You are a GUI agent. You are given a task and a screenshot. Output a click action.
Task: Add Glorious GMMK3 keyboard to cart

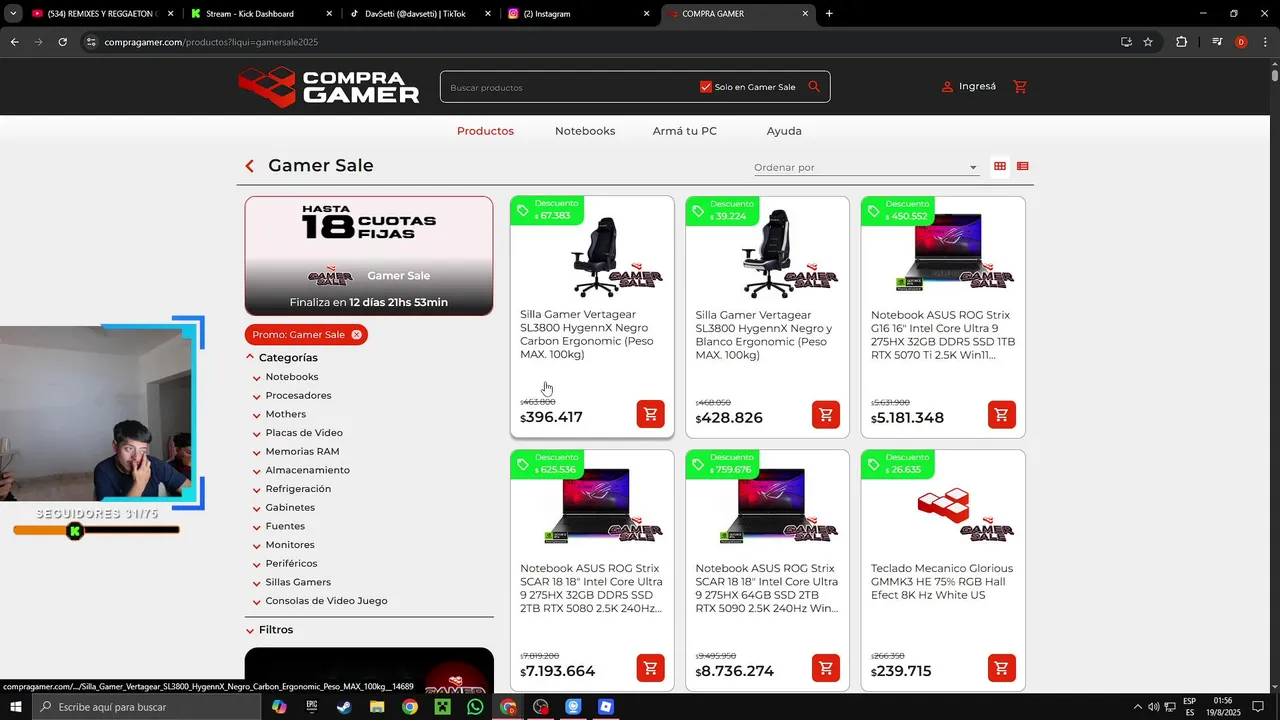point(1001,667)
